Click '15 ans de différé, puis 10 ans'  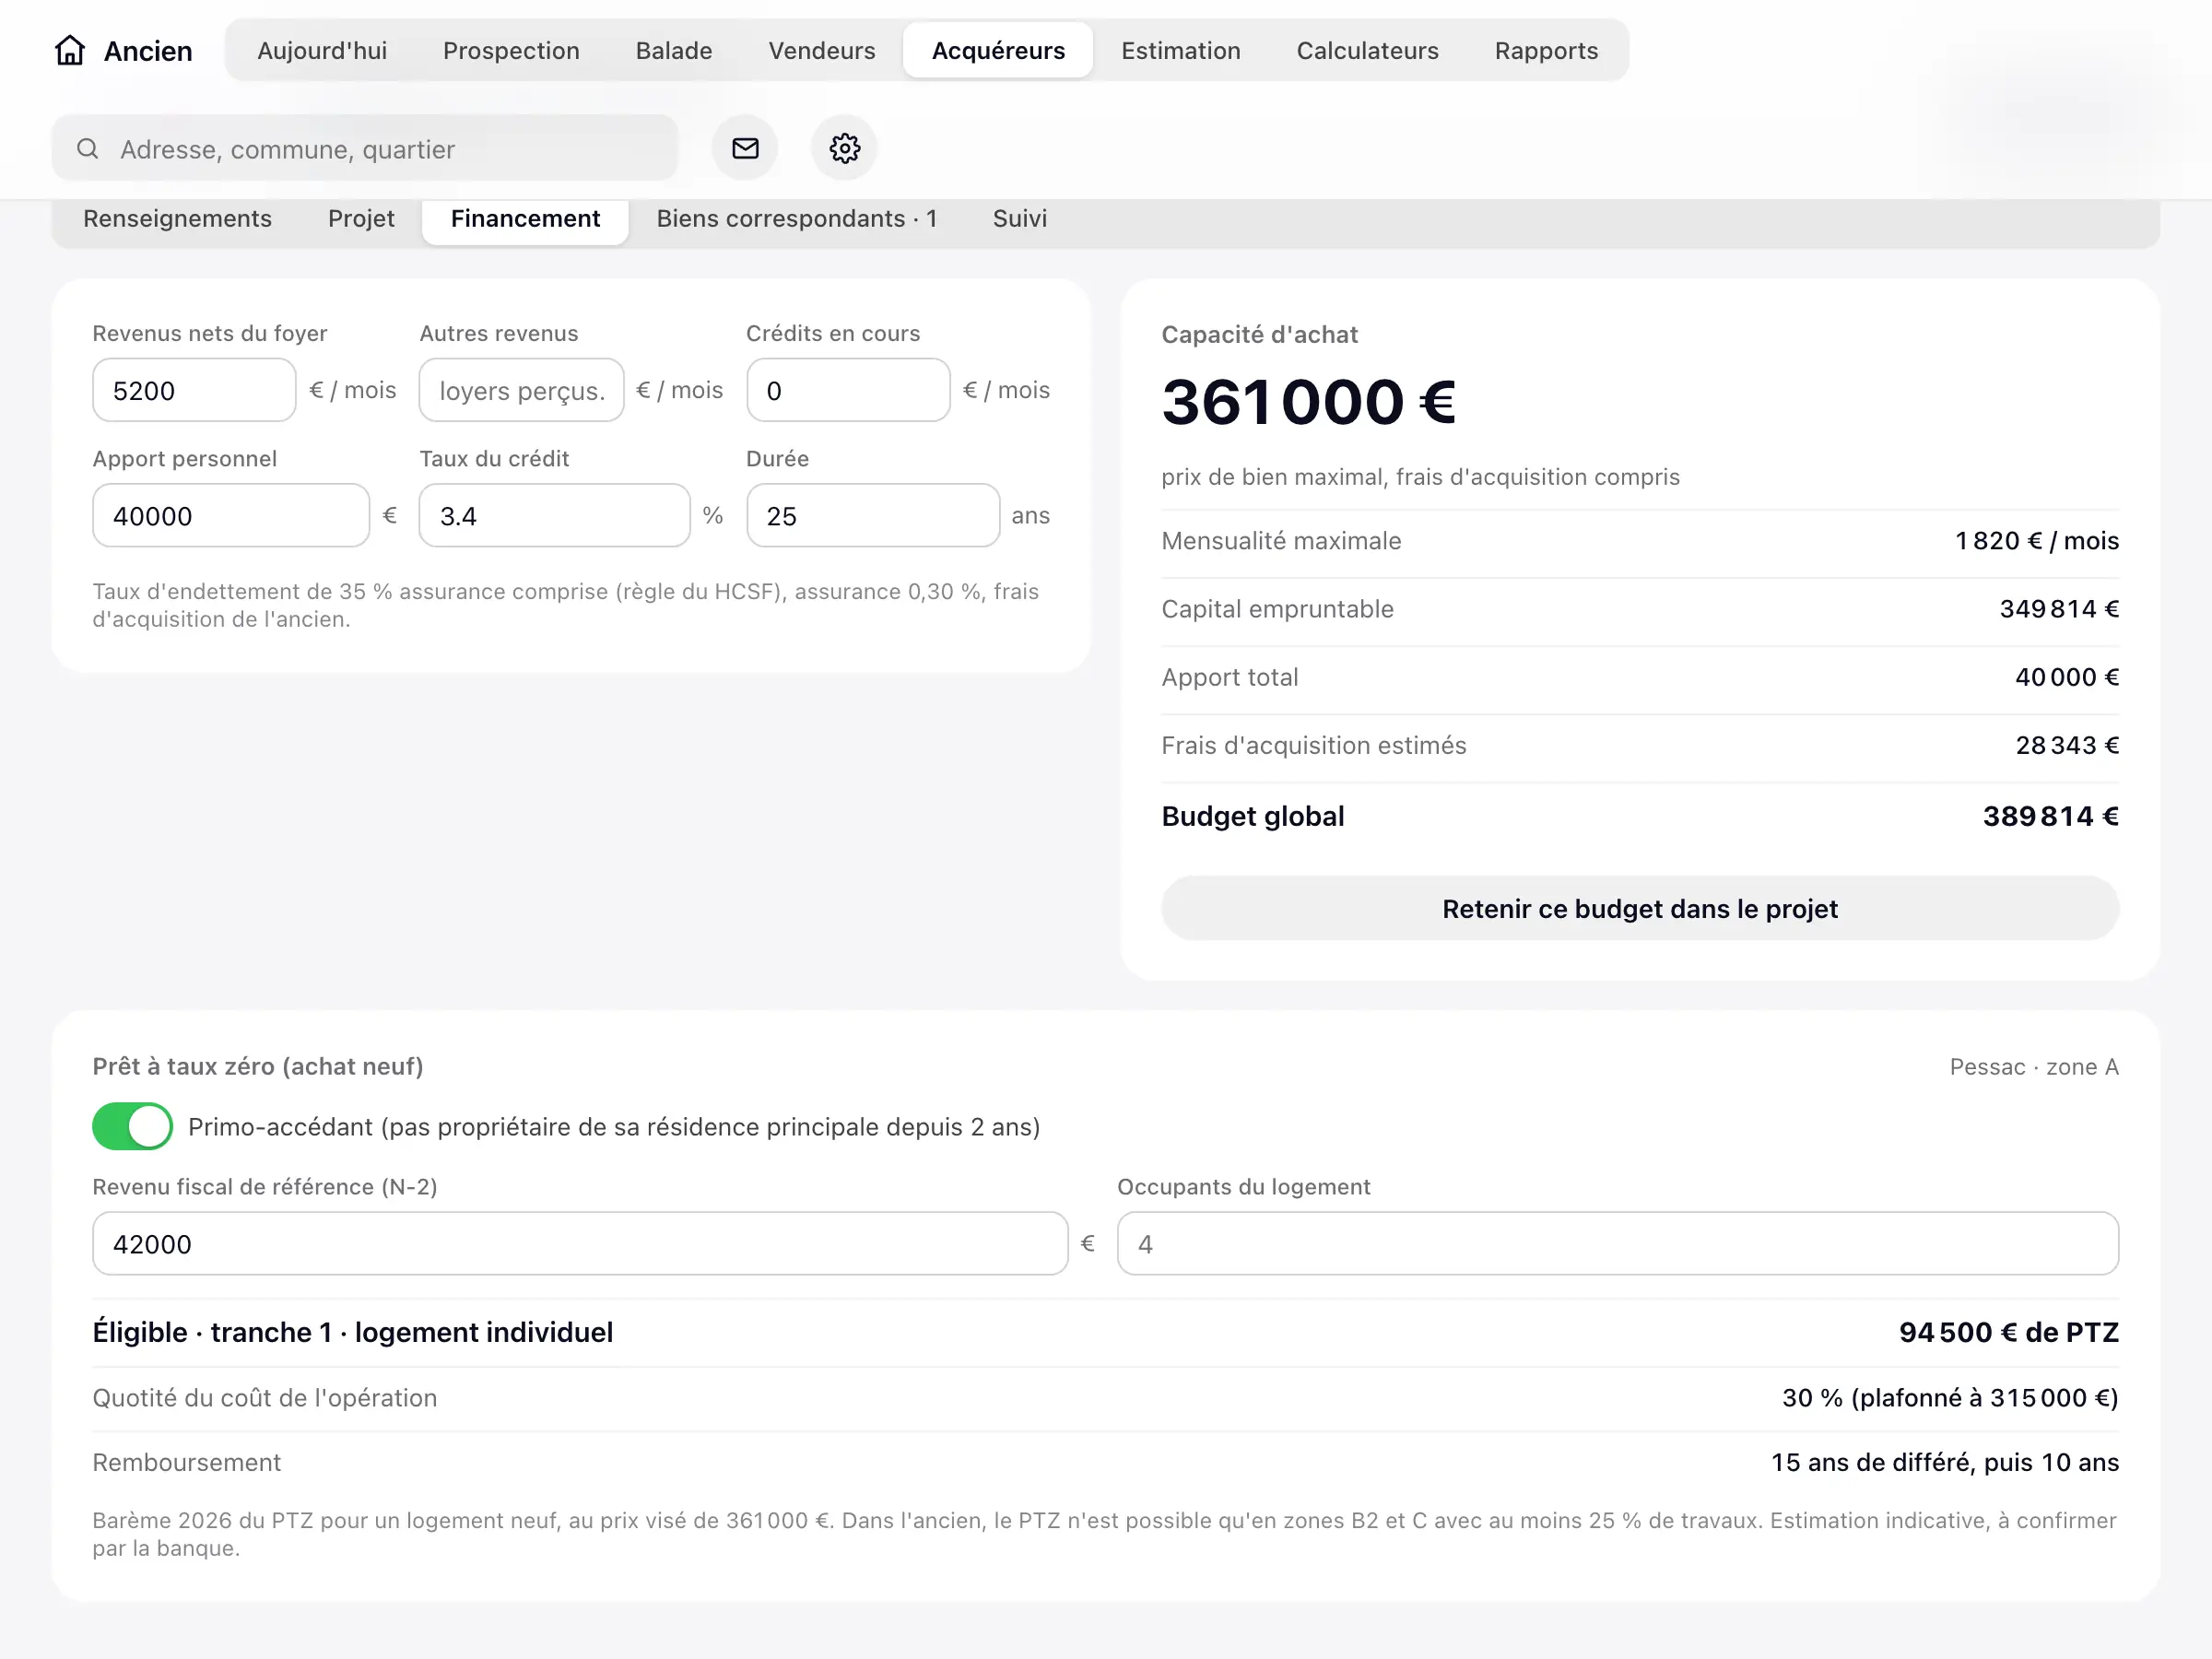click(1945, 1463)
